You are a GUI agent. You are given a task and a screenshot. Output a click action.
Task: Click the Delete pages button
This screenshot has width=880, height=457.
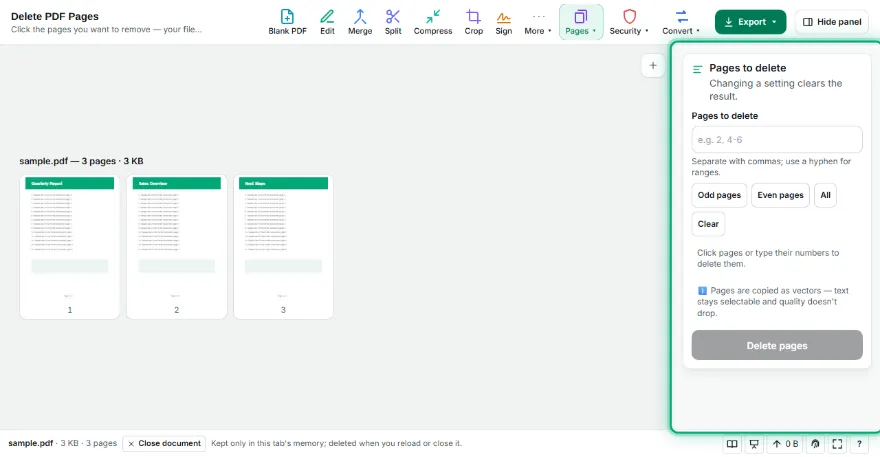click(777, 345)
